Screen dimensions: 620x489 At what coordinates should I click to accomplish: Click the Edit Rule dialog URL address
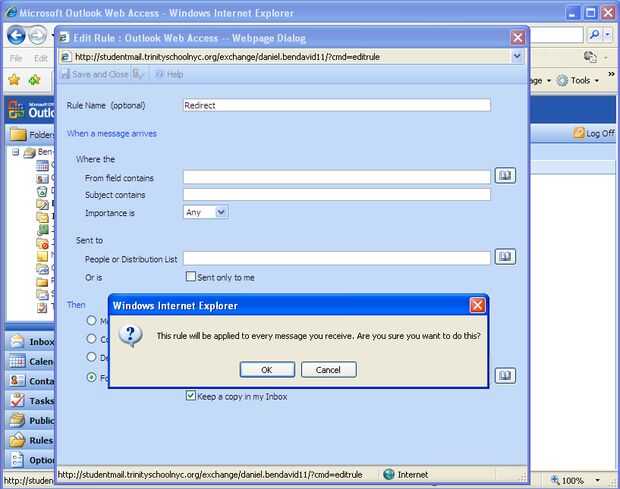tap(227, 57)
